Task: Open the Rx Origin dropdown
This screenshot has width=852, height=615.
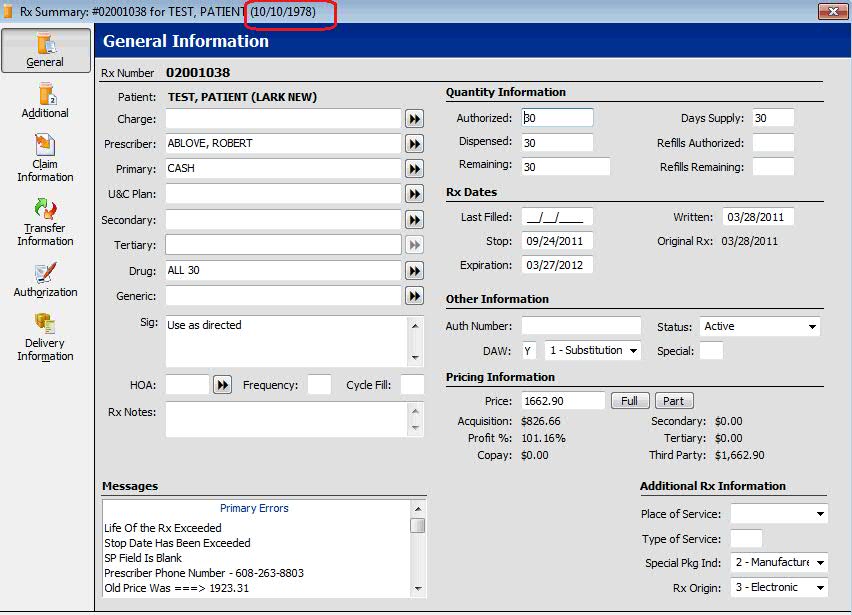Action: coord(820,588)
